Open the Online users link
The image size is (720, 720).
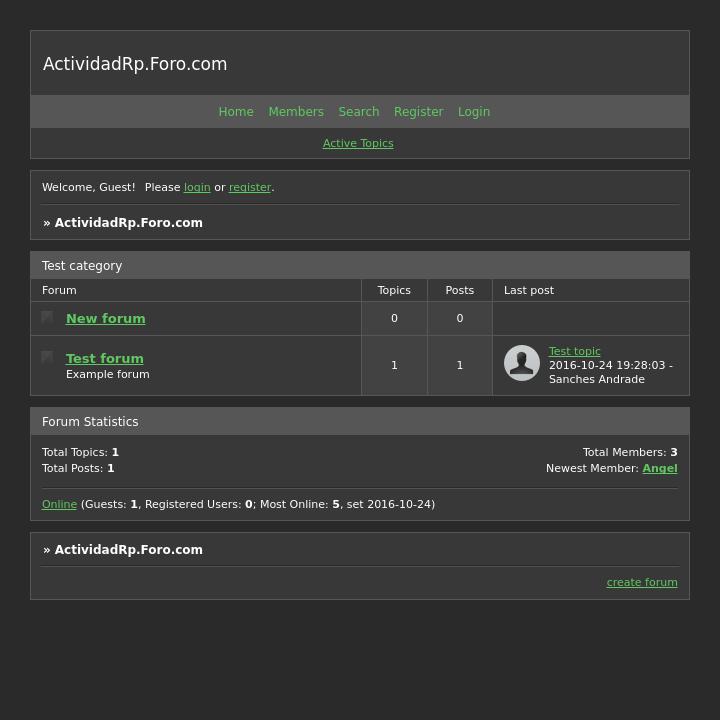59,505
